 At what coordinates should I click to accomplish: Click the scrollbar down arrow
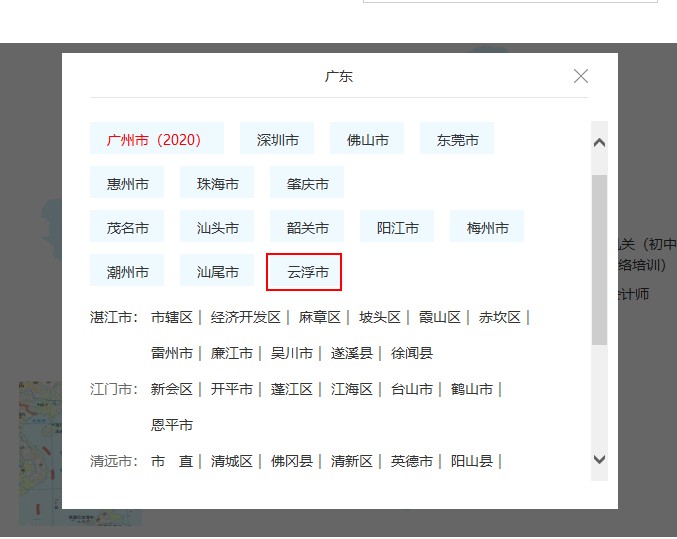pyautogui.click(x=599, y=459)
